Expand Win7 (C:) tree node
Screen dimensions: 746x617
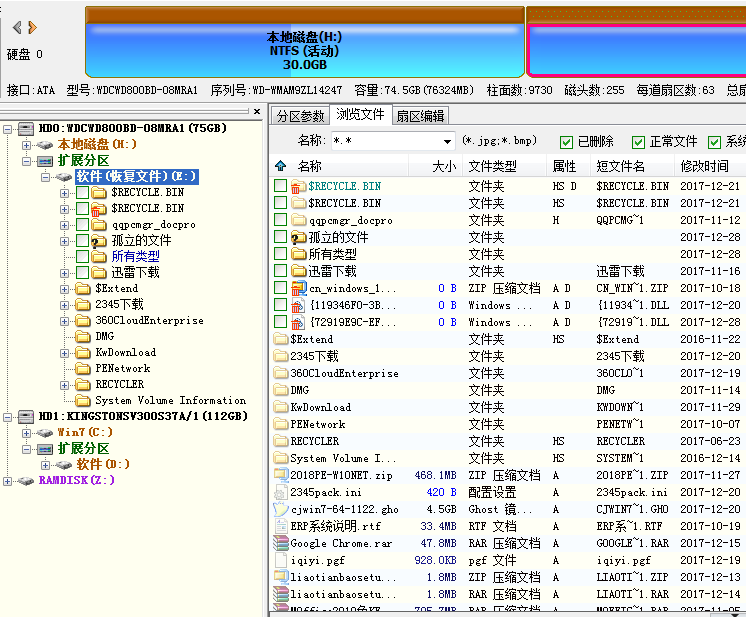tap(26, 433)
